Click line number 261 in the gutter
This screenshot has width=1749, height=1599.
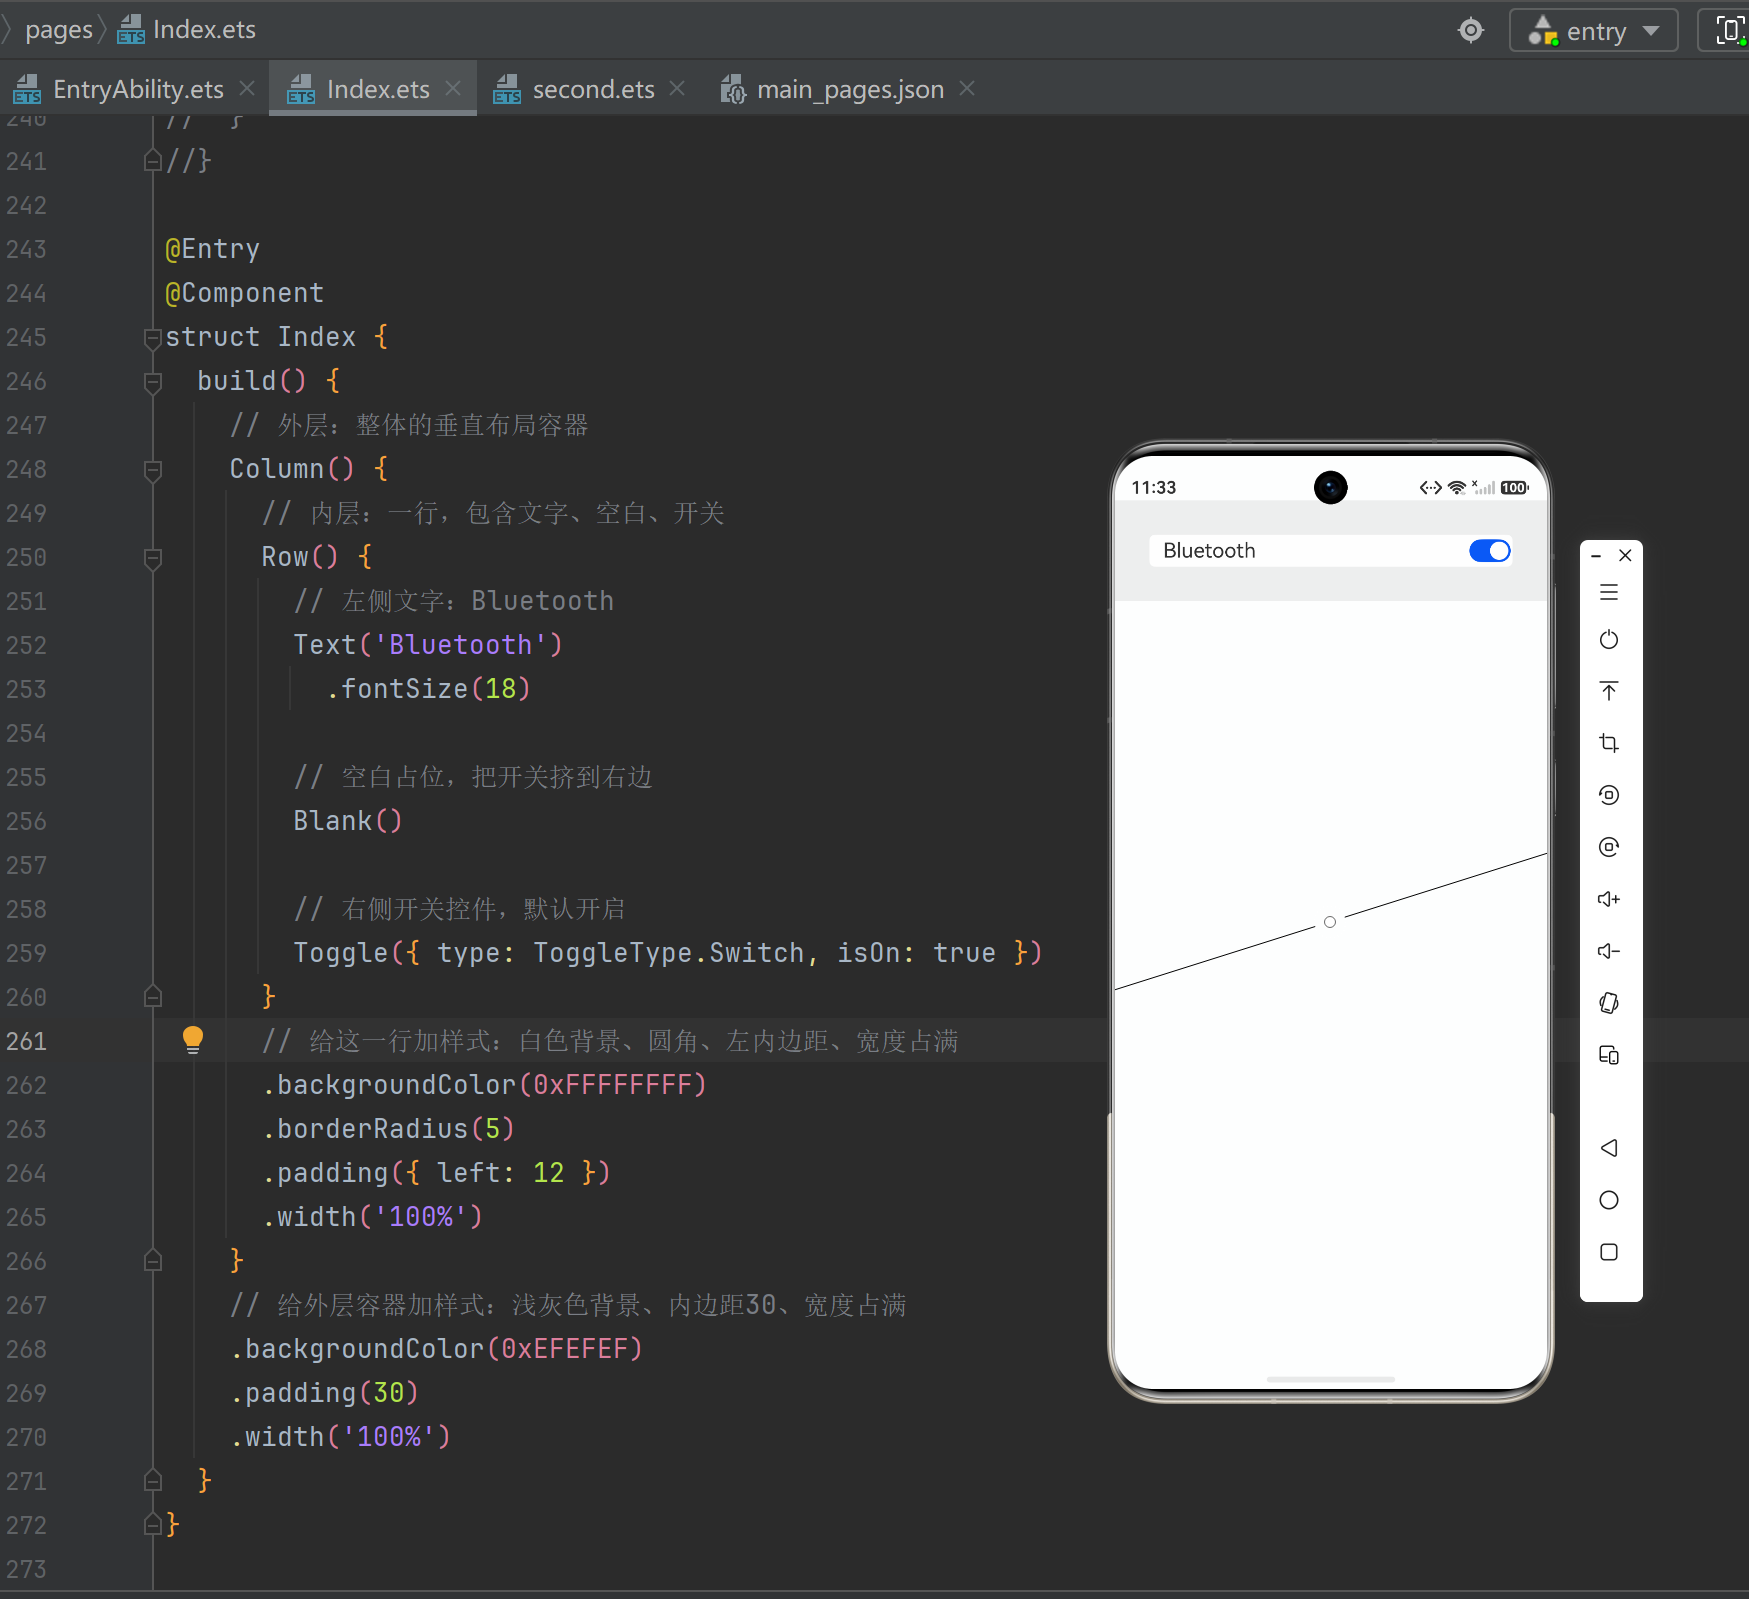point(26,1041)
